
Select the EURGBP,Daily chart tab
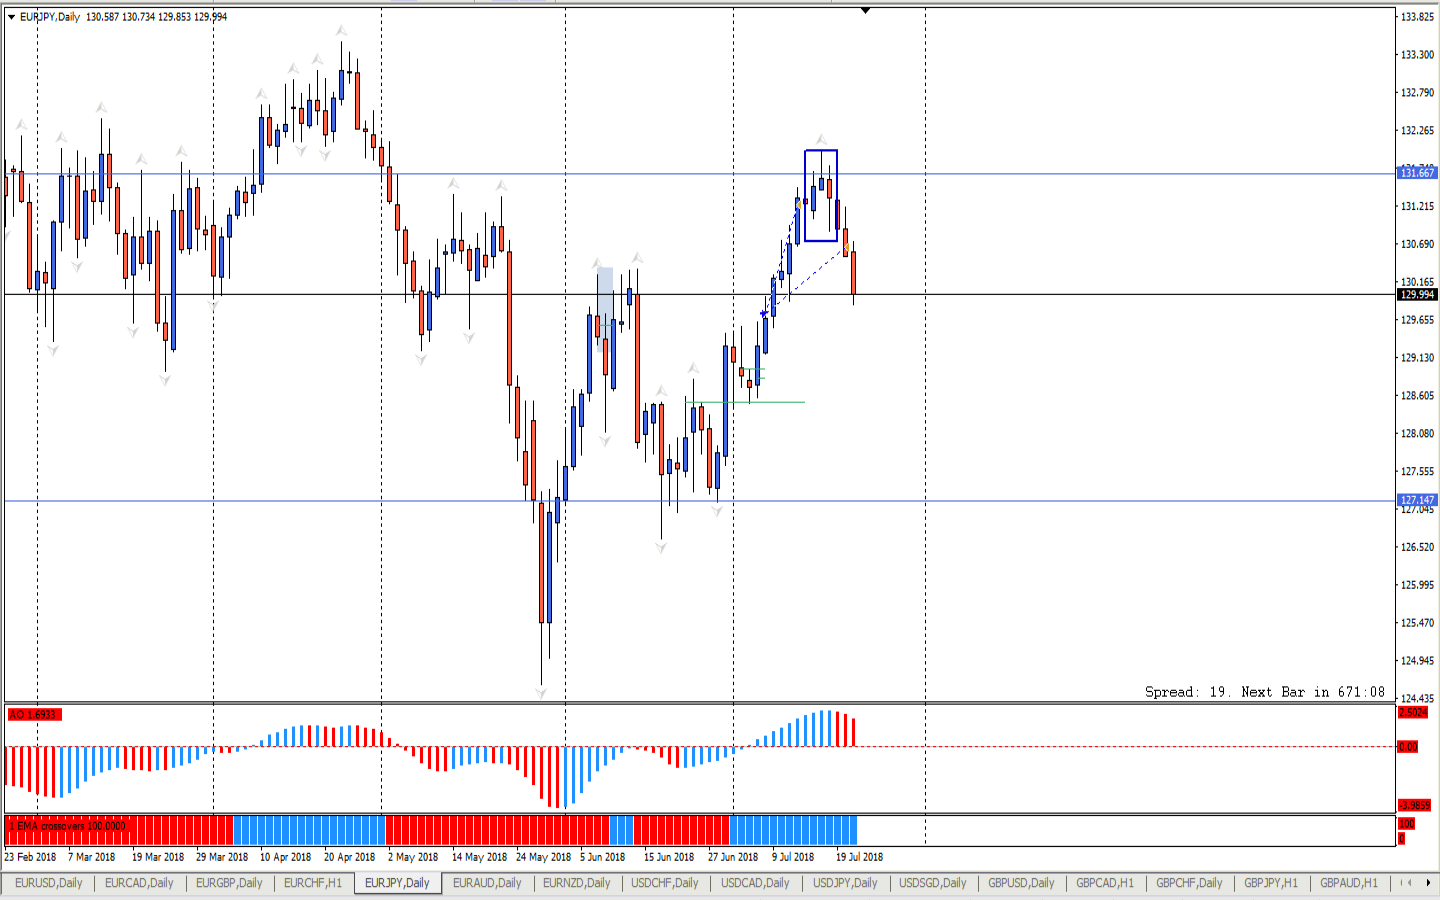[229, 883]
